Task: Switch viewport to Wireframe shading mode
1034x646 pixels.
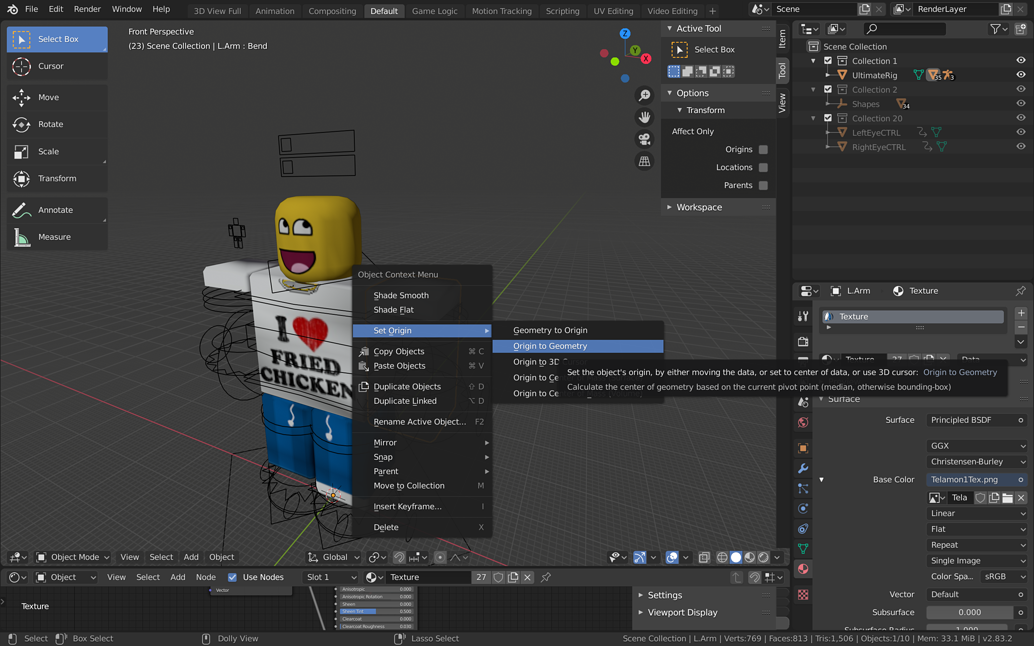Action: [x=722, y=557]
